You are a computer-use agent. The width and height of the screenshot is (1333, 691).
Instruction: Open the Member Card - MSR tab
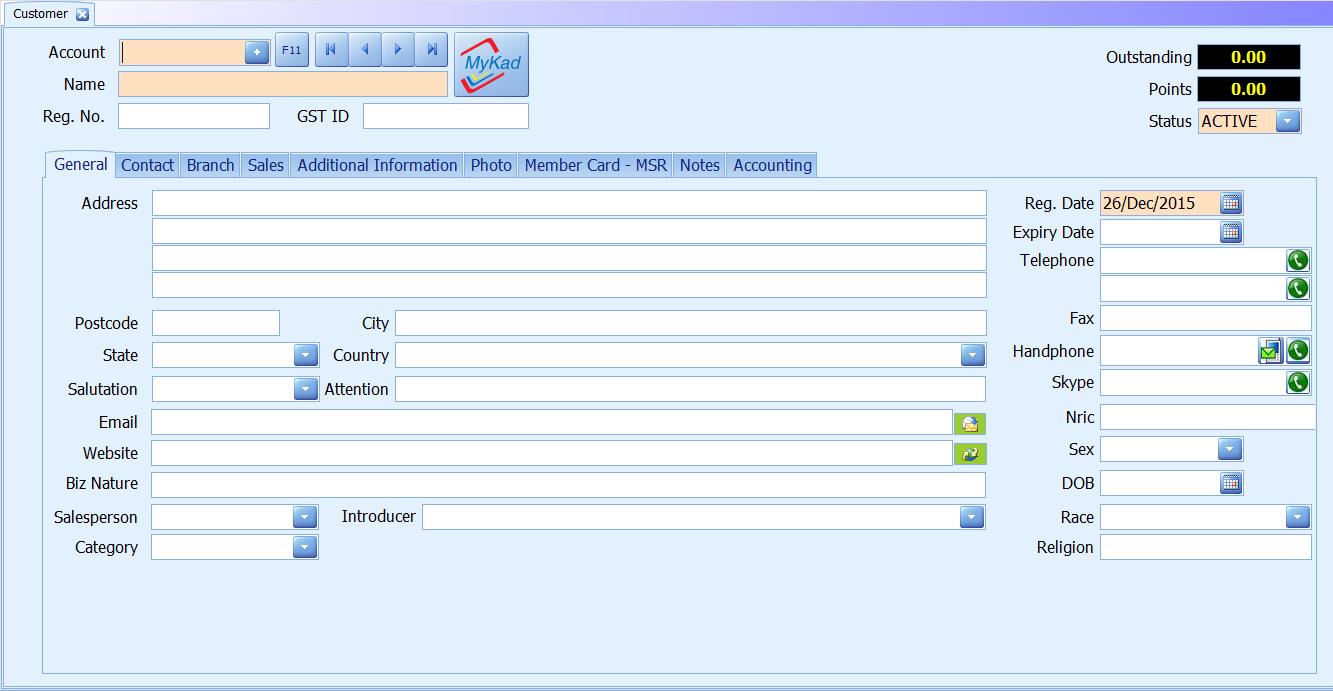[596, 165]
